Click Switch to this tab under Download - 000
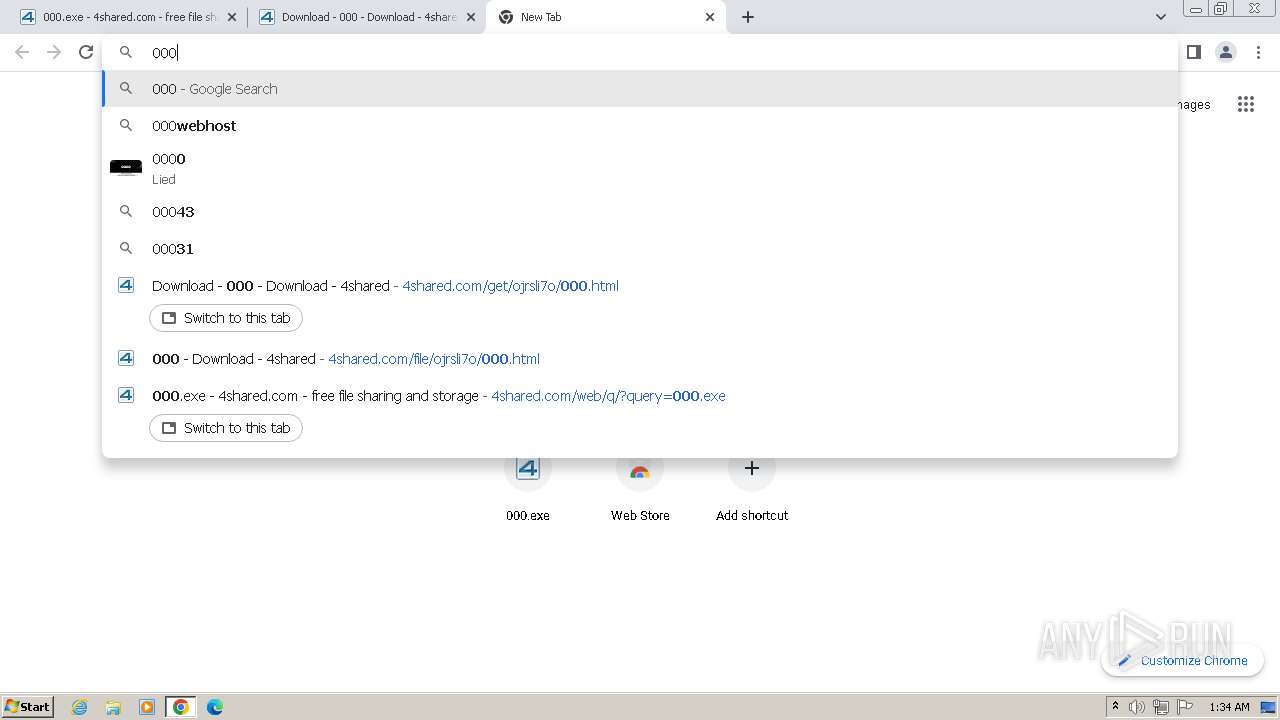This screenshot has width=1280, height=720. 226,318
